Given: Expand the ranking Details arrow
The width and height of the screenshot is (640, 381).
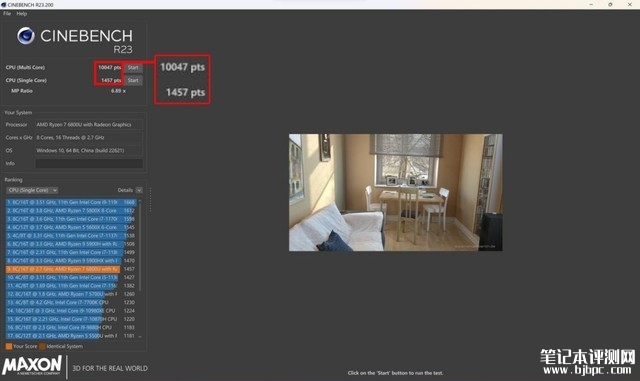Looking at the screenshot, I should click(139, 190).
